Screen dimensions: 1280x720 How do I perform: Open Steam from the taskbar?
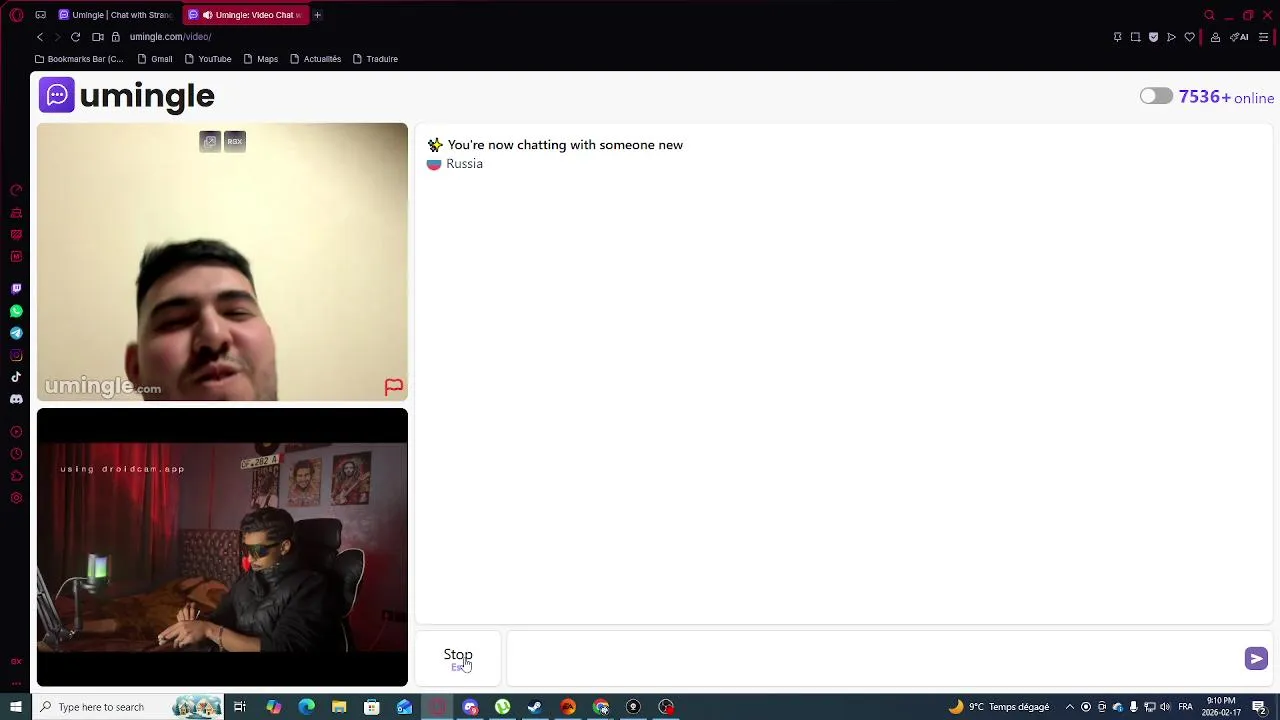pos(535,707)
